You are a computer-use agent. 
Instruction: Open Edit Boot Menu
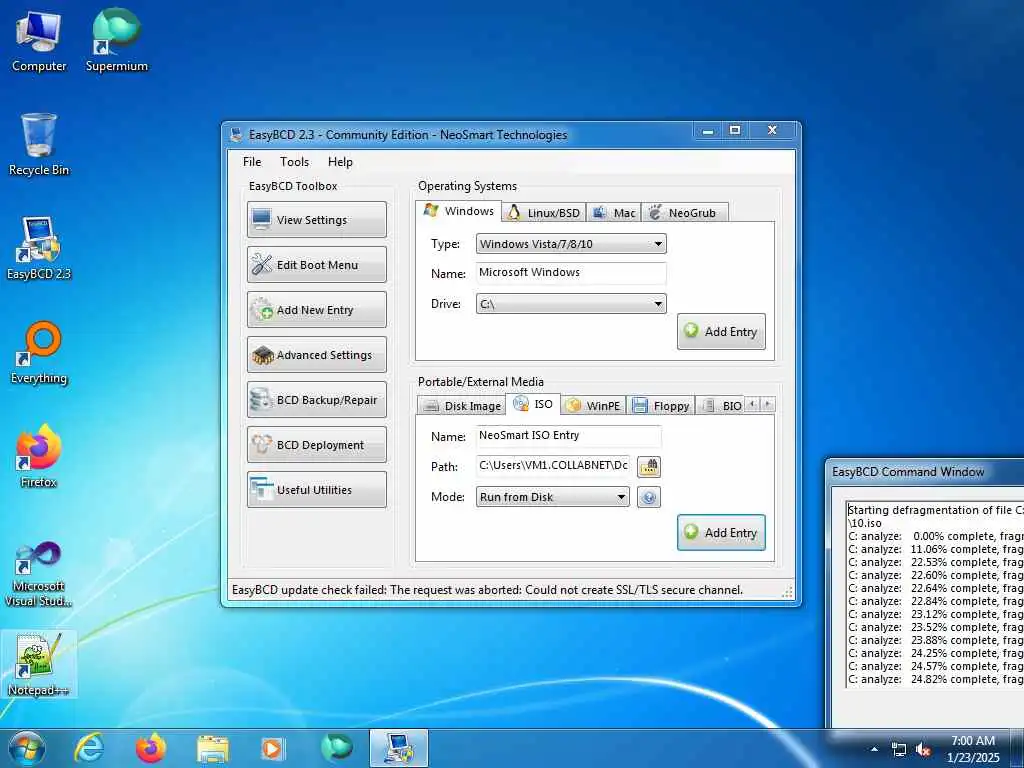pyautogui.click(x=317, y=264)
